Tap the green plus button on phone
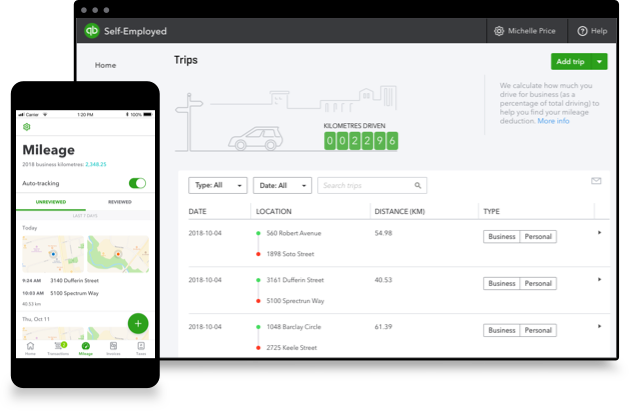This screenshot has height=411, width=629. (138, 323)
